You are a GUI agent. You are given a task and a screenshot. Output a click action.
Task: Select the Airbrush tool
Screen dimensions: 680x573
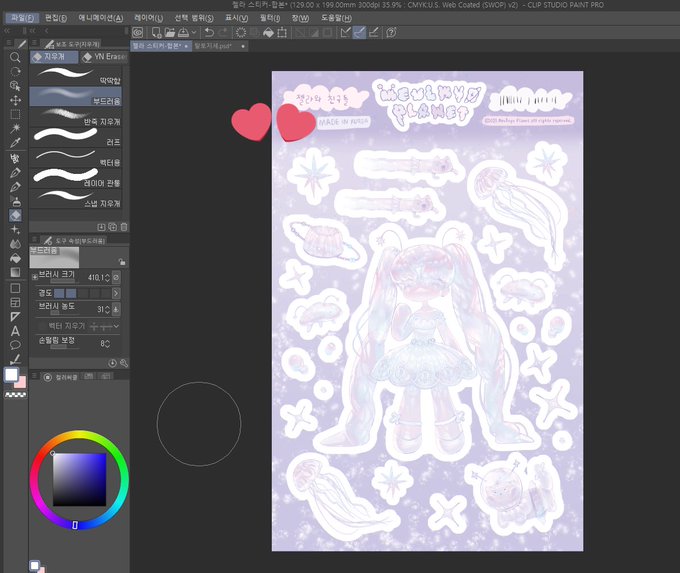tap(15, 201)
